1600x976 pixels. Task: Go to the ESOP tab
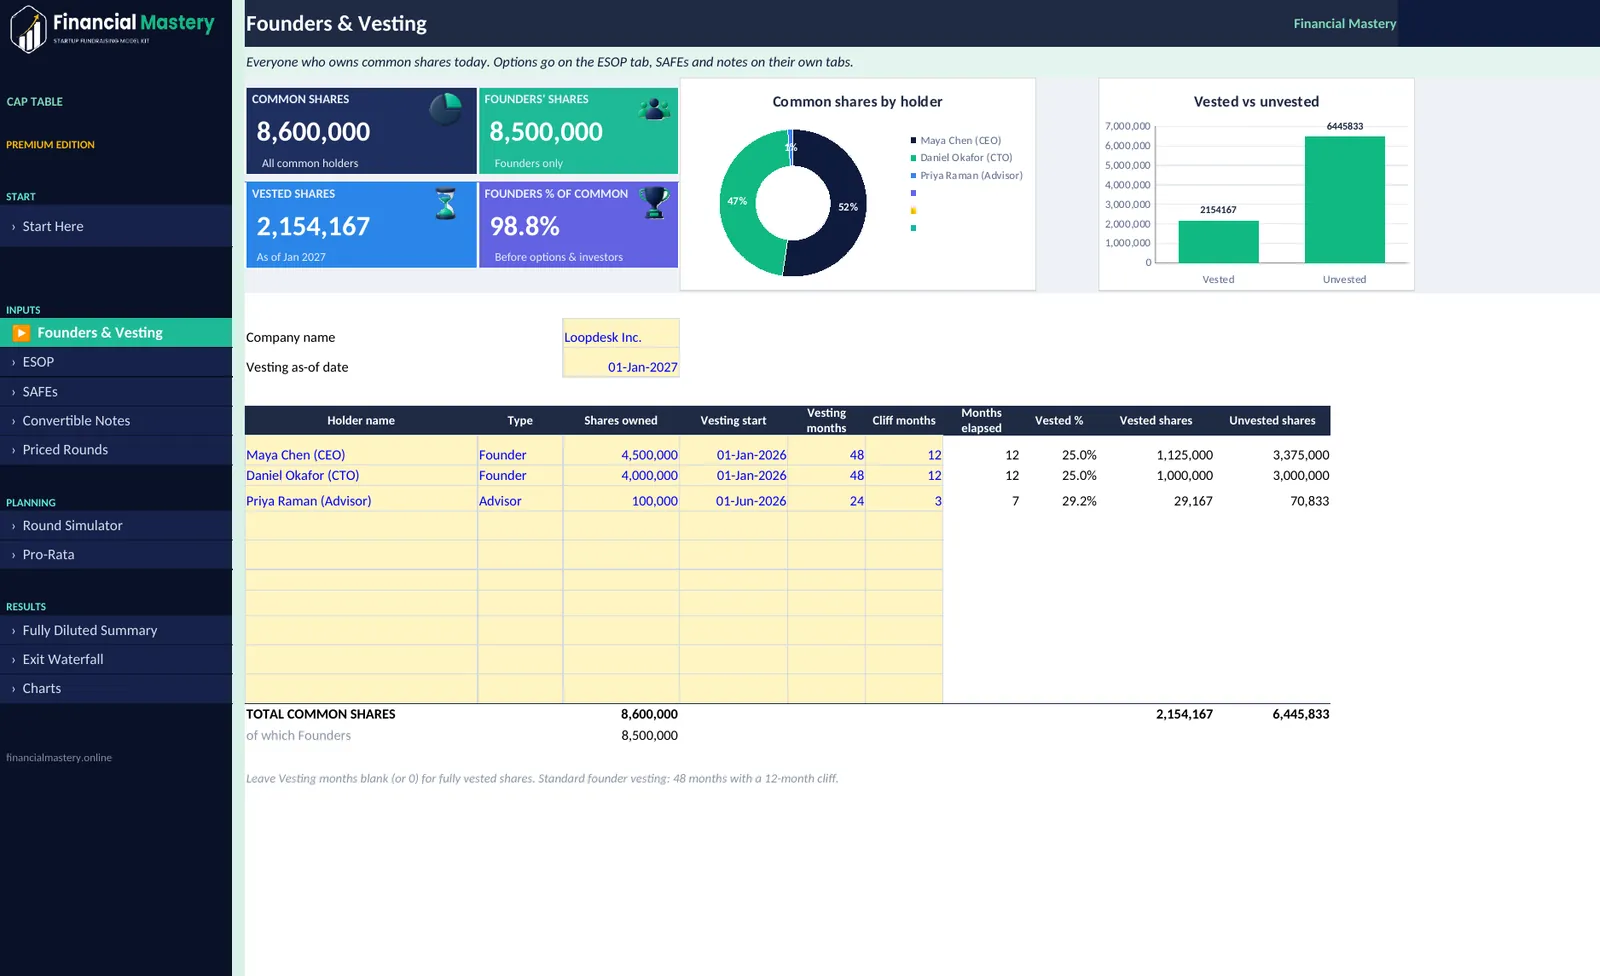pos(116,362)
